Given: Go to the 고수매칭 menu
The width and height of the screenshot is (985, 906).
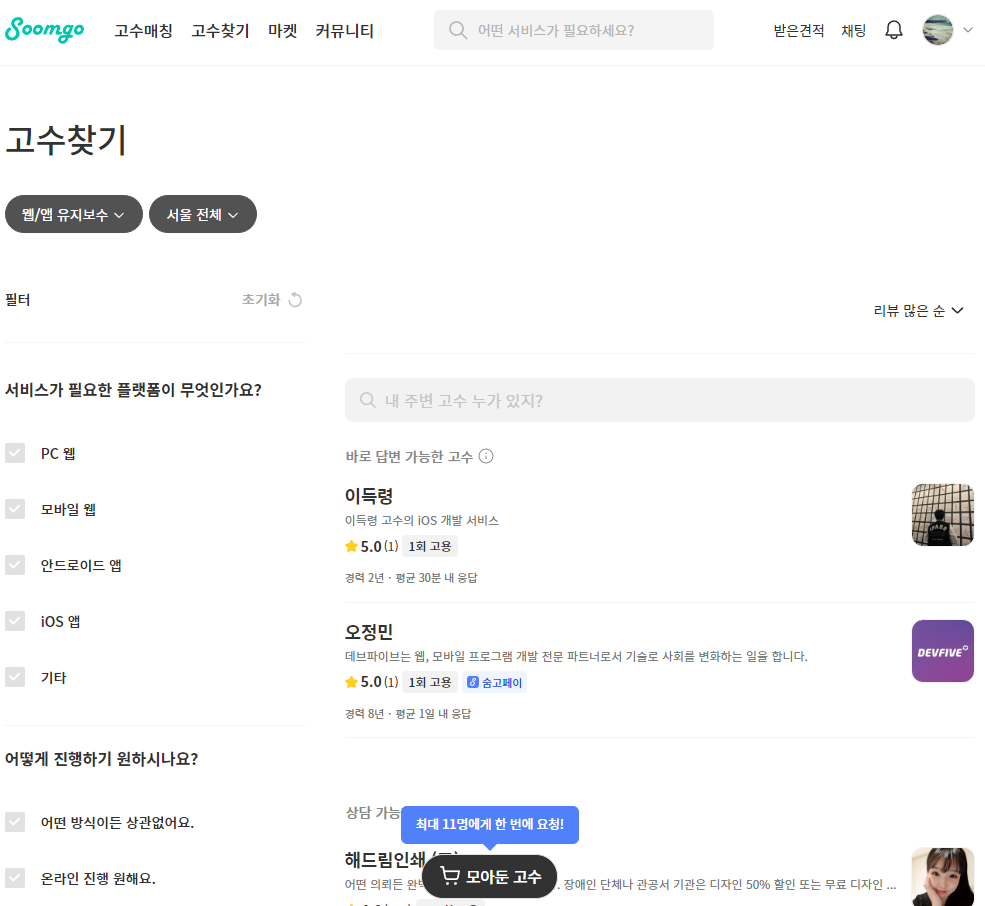Looking at the screenshot, I should (143, 31).
